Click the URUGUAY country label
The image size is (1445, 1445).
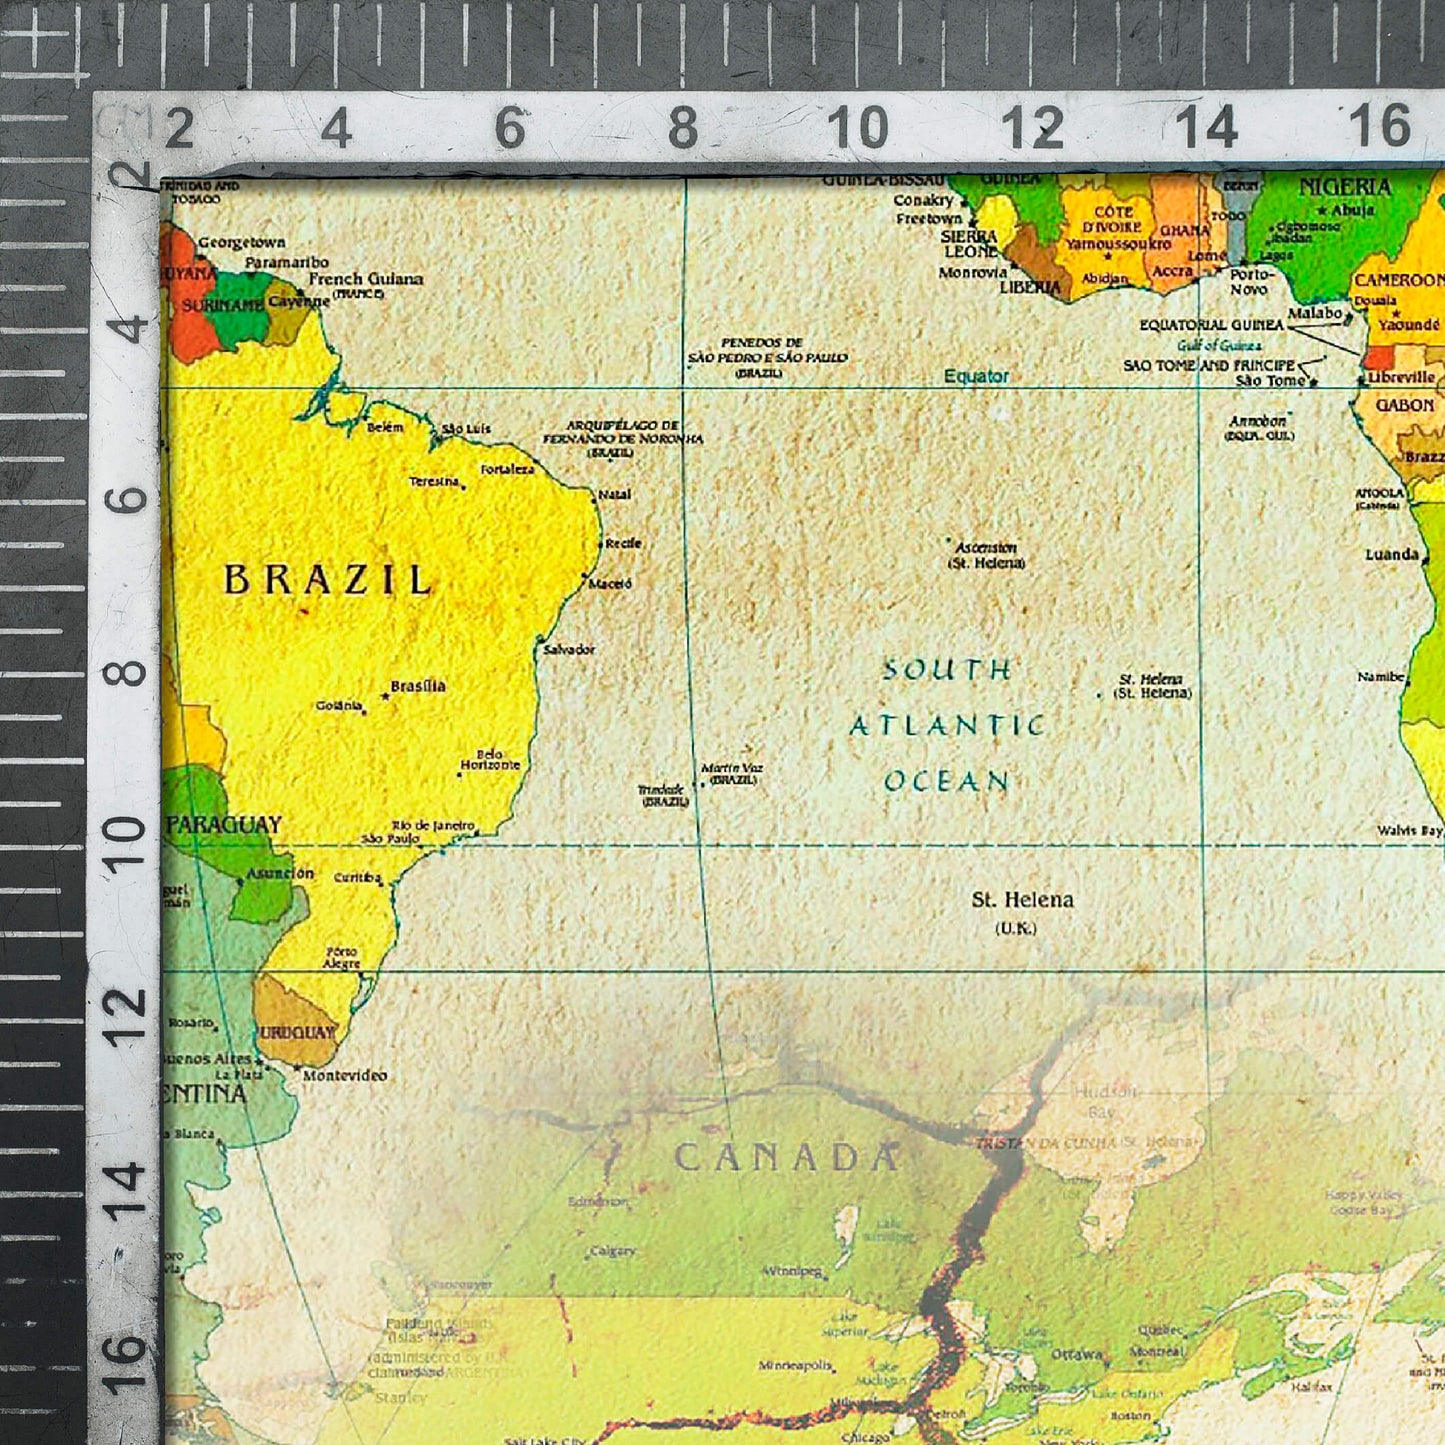coord(297,1032)
